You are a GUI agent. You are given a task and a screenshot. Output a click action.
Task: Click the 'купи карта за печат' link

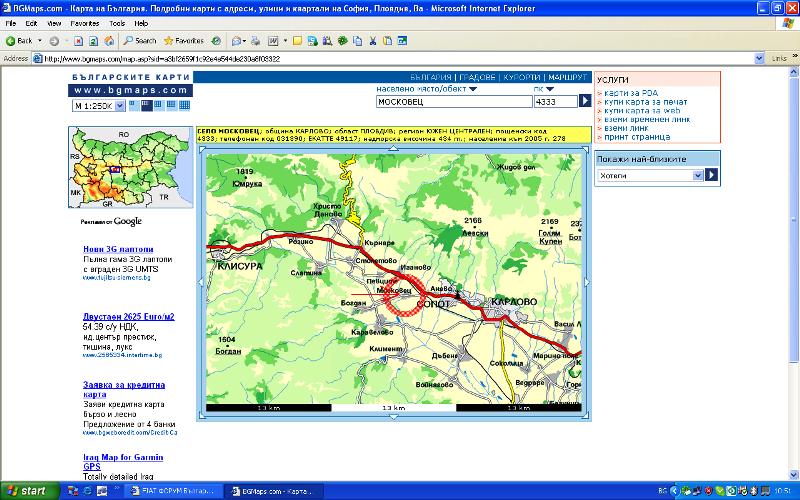(x=647, y=101)
